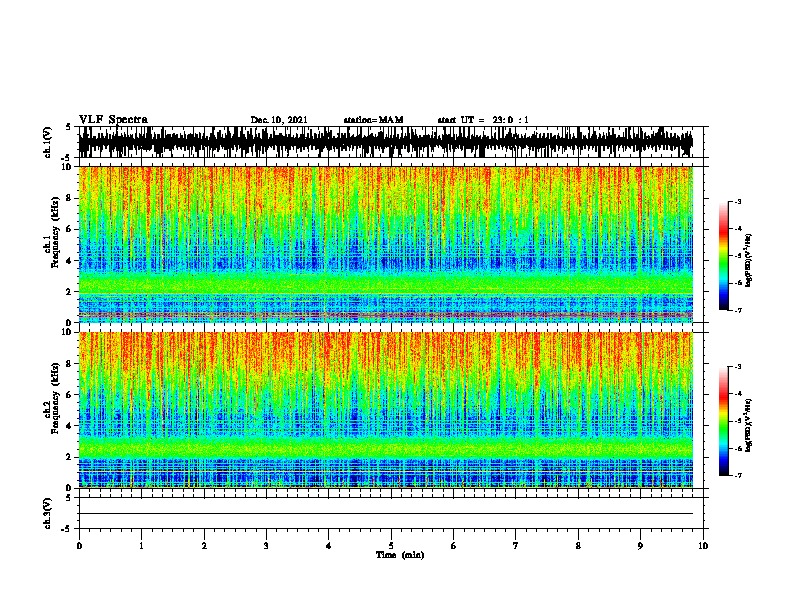Click the green 2 kHz band in ch.1 spectrogram
Viewport: 792px width, 612px height.
coord(386,283)
